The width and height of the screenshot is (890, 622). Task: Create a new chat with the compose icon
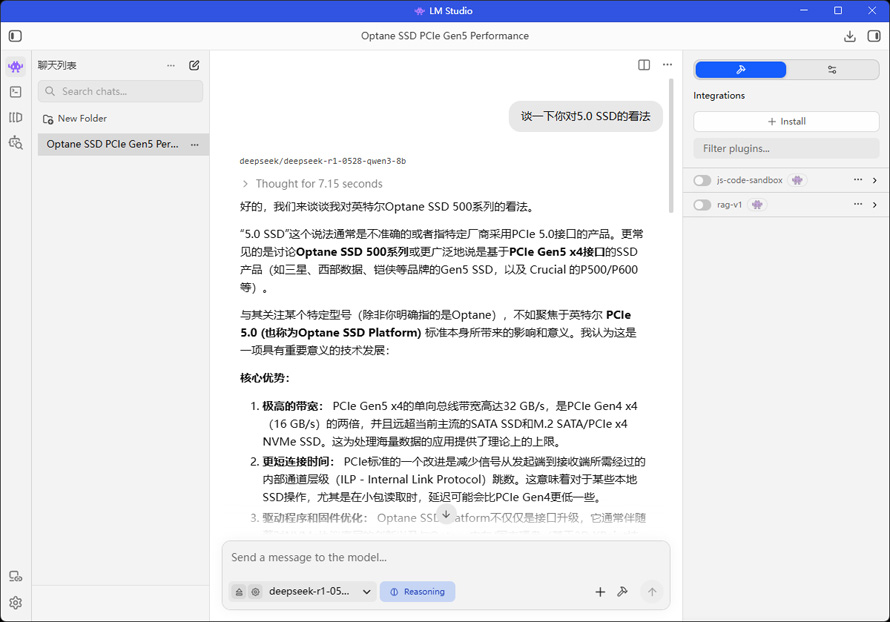tap(194, 65)
